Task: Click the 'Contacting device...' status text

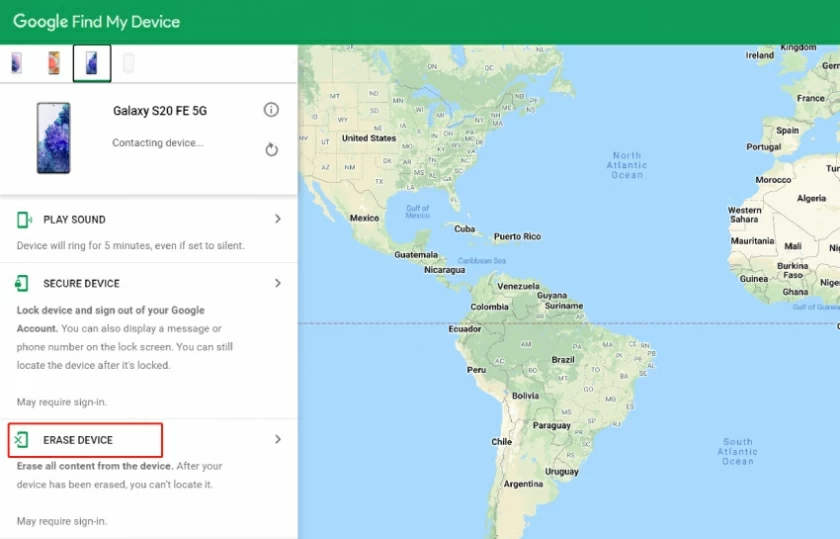Action: pyautogui.click(x=158, y=143)
